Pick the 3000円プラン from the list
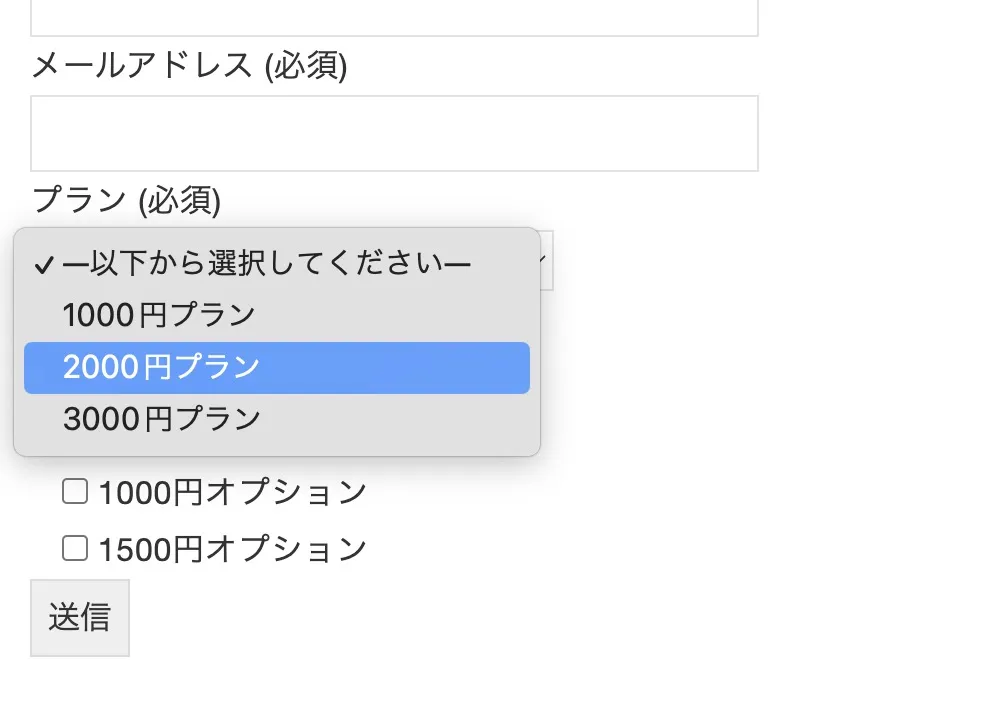 [x=160, y=419]
